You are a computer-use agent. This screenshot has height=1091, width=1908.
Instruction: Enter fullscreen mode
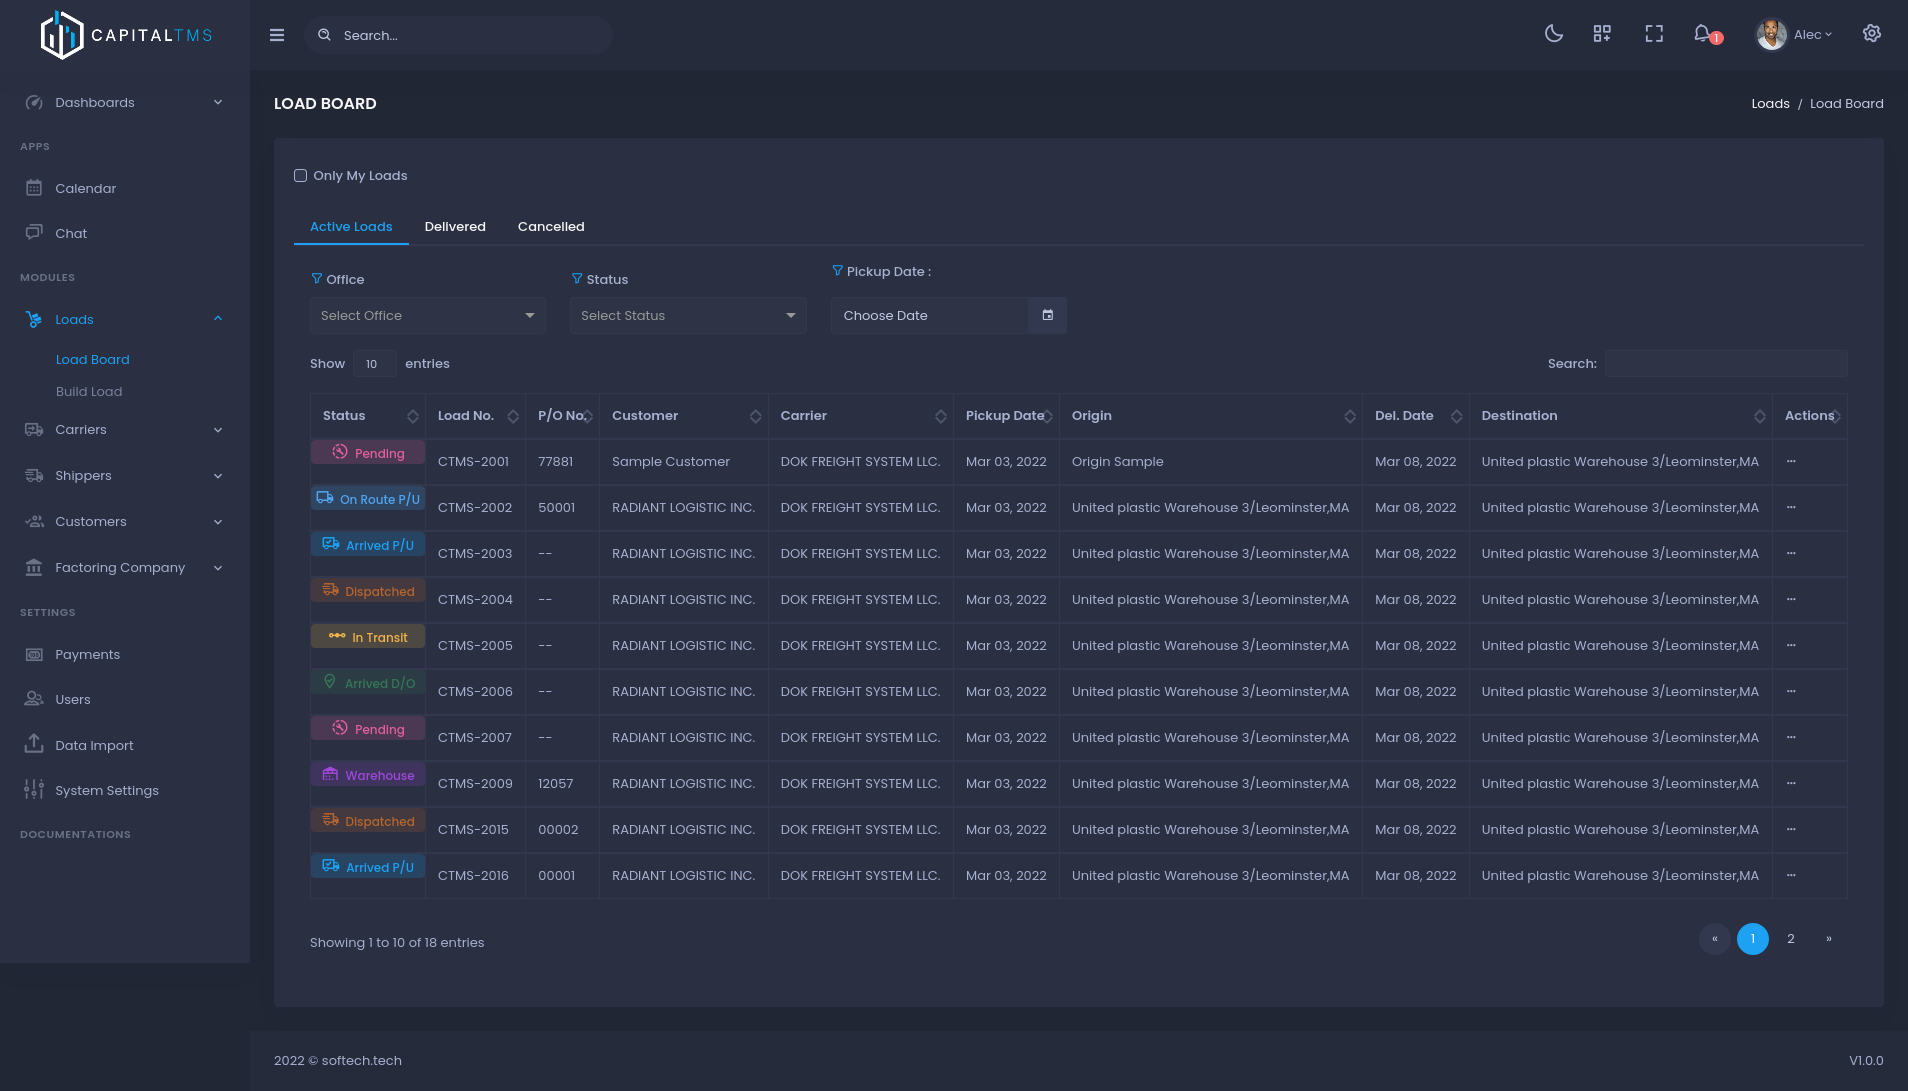[x=1654, y=34]
